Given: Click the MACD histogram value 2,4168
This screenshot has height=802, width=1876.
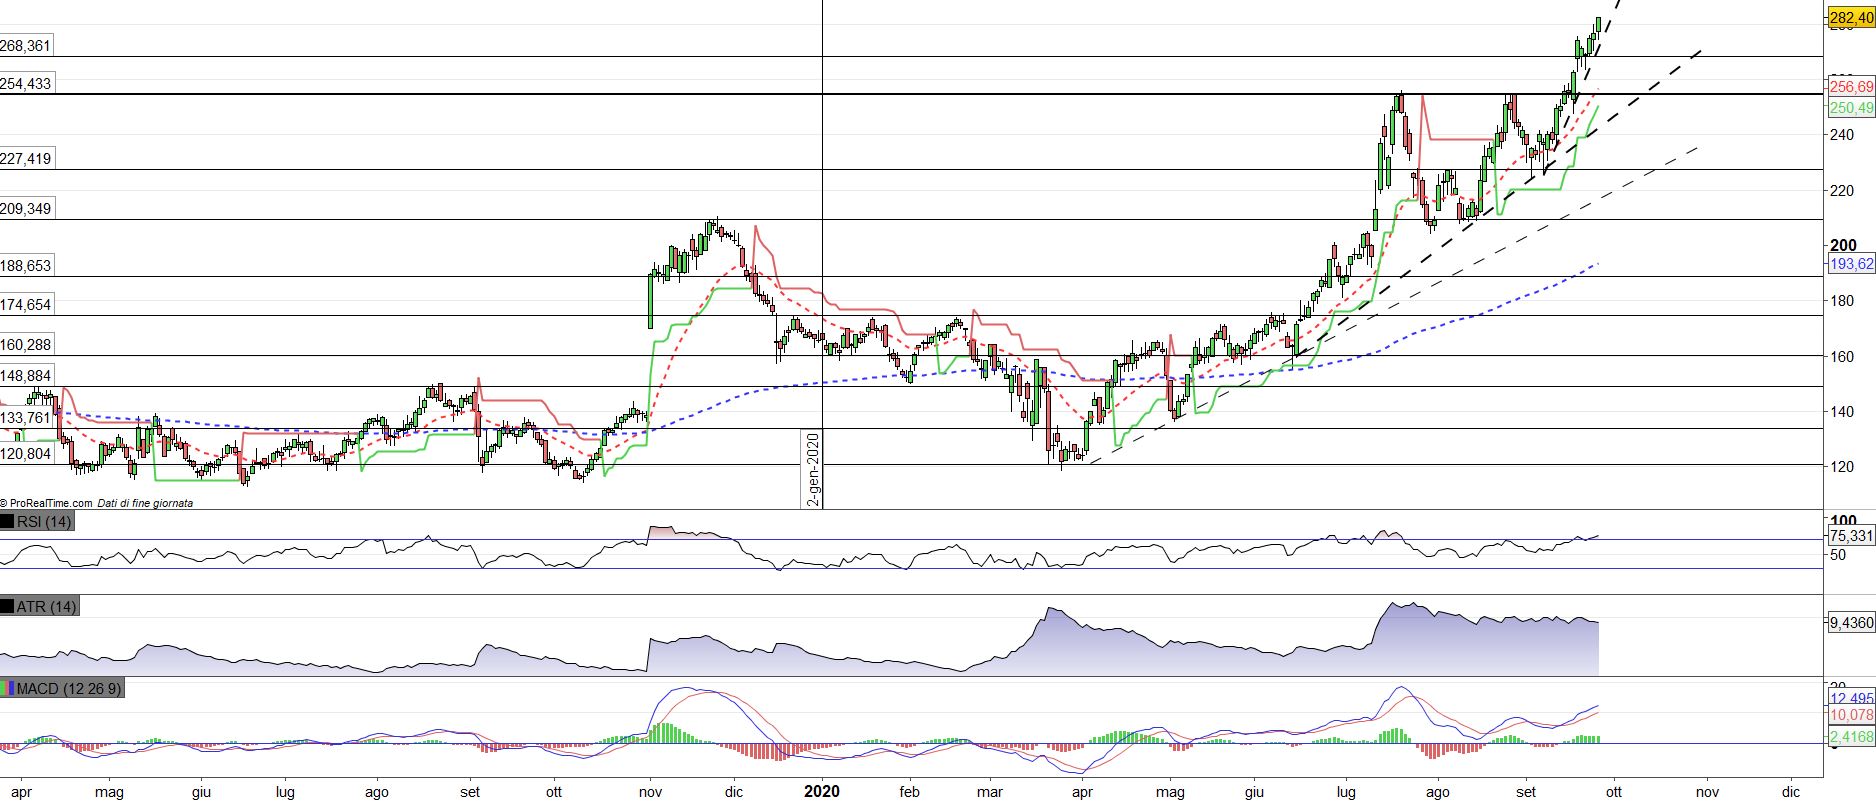Looking at the screenshot, I should 1851,737.
